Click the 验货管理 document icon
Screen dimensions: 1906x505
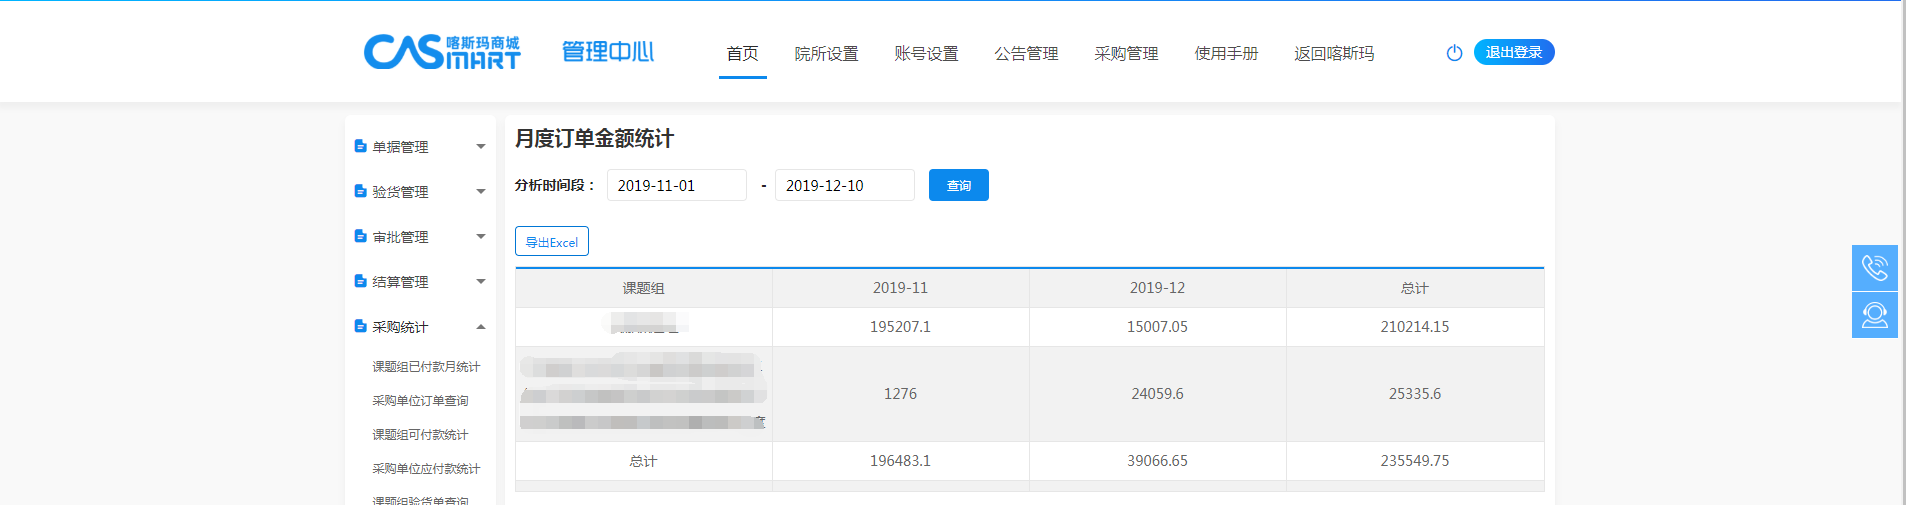click(x=360, y=191)
